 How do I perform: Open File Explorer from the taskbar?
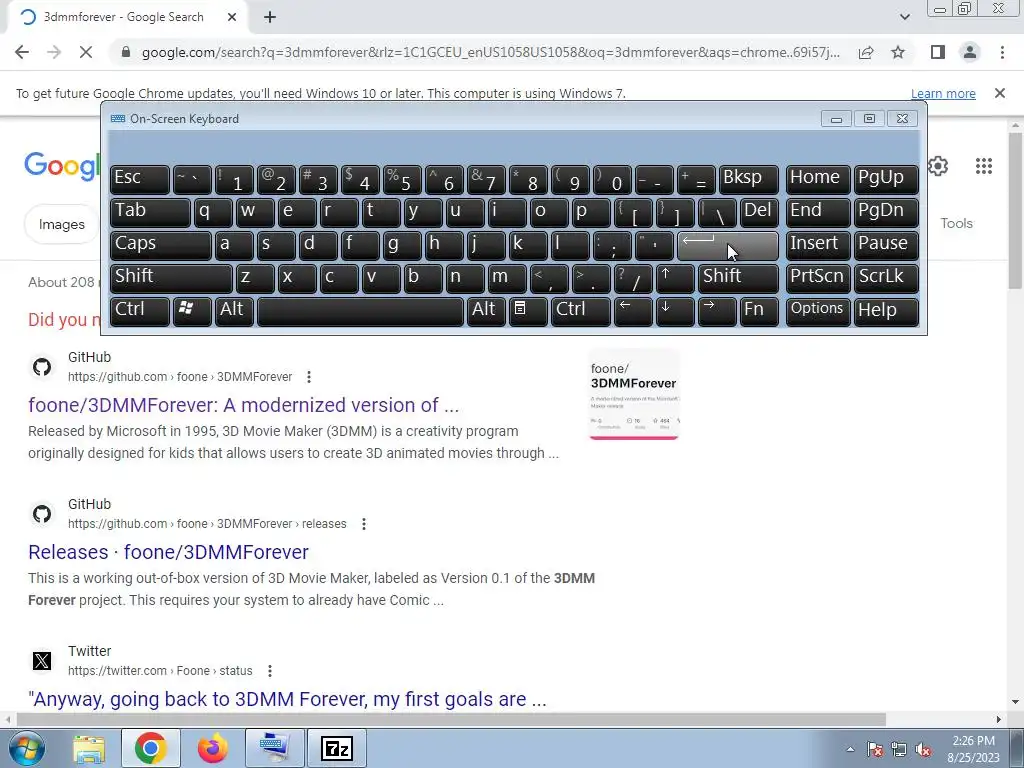[x=89, y=748]
